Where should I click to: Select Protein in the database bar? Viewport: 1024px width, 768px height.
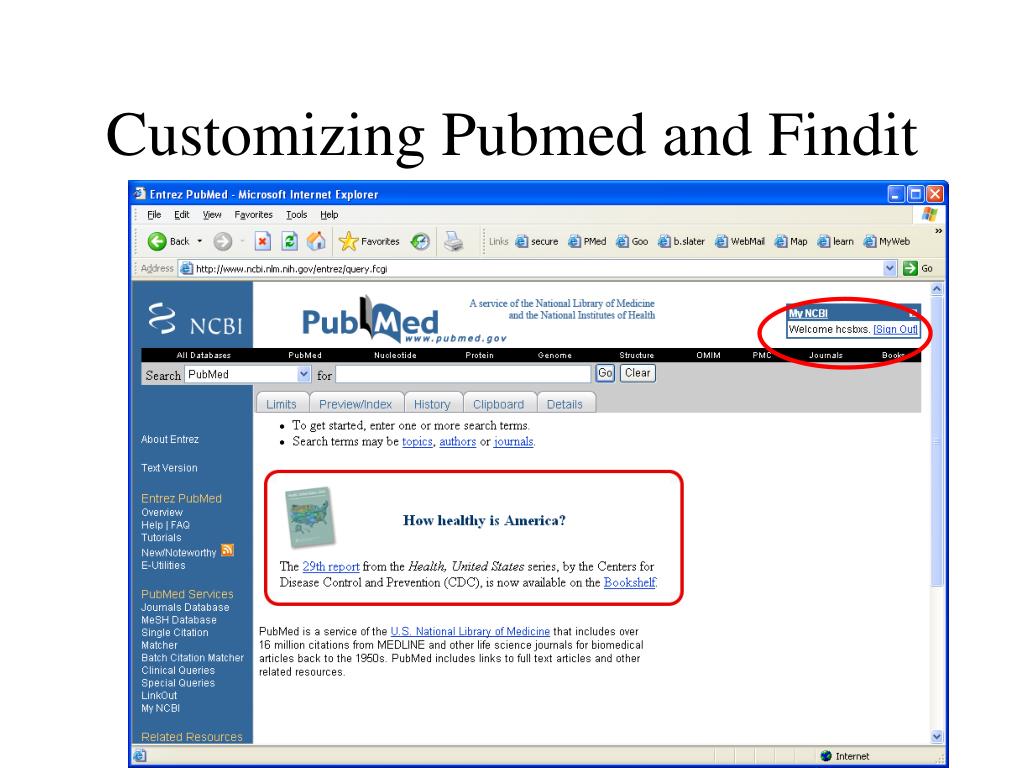(x=479, y=355)
